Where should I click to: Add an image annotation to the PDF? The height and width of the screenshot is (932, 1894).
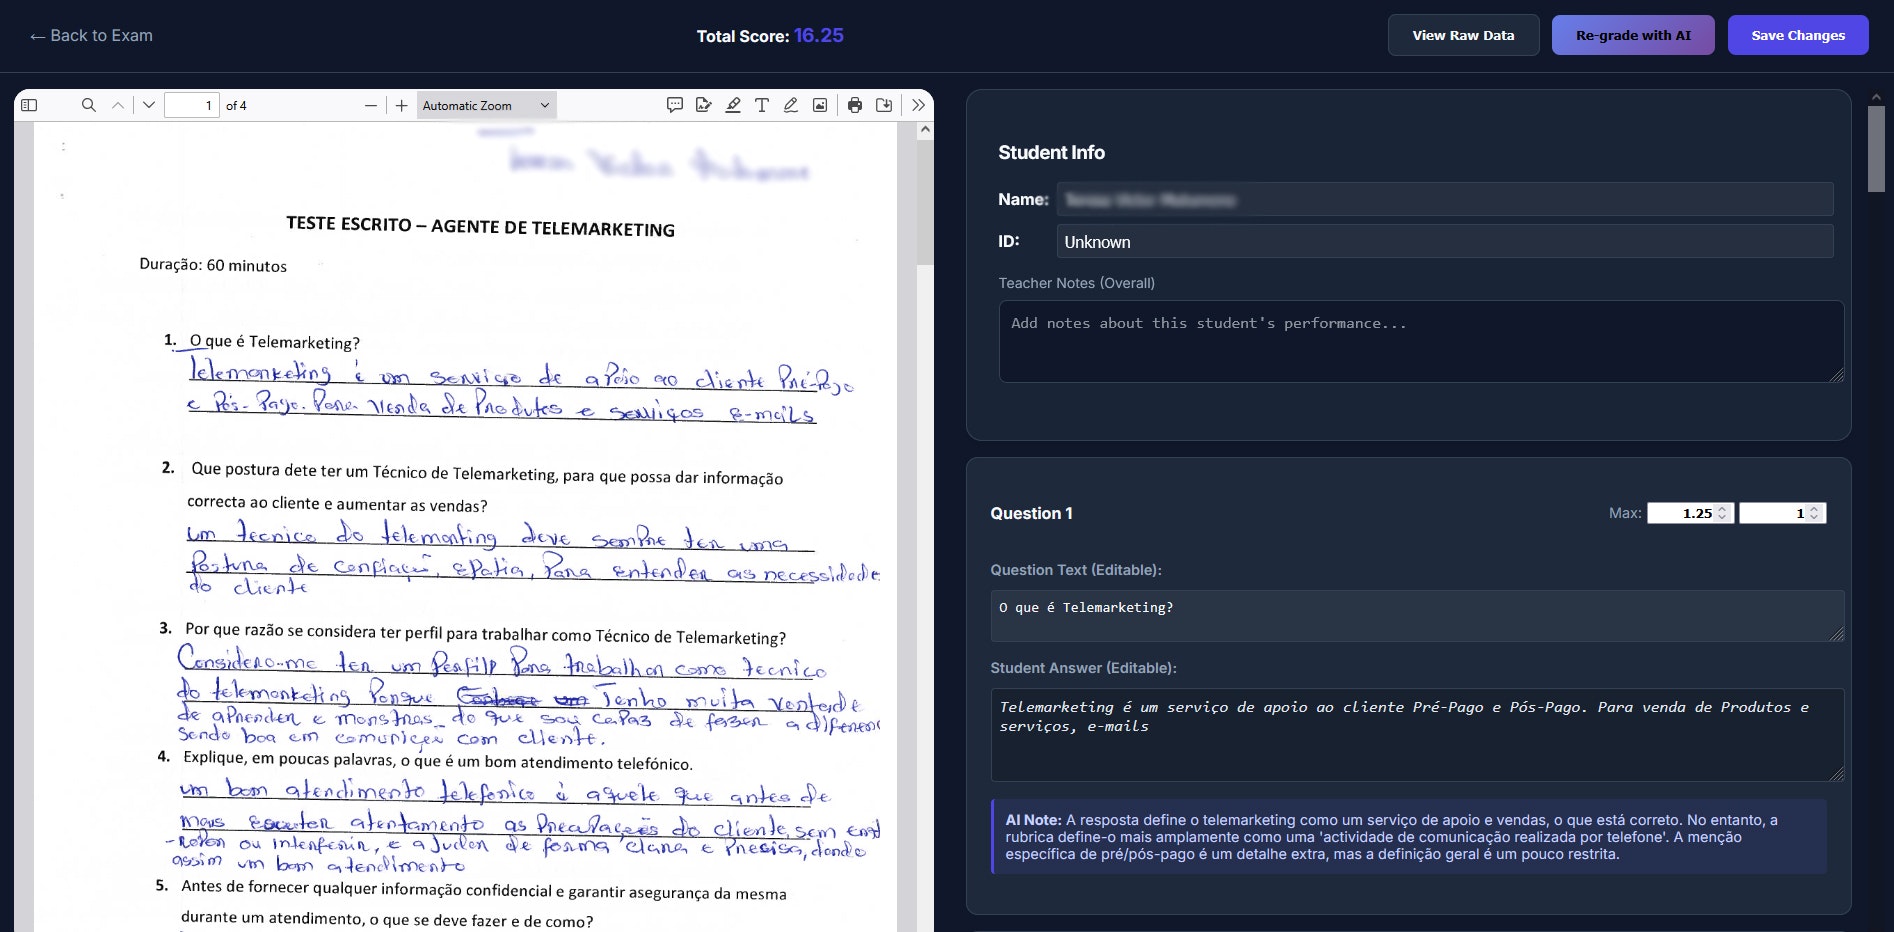click(x=820, y=104)
